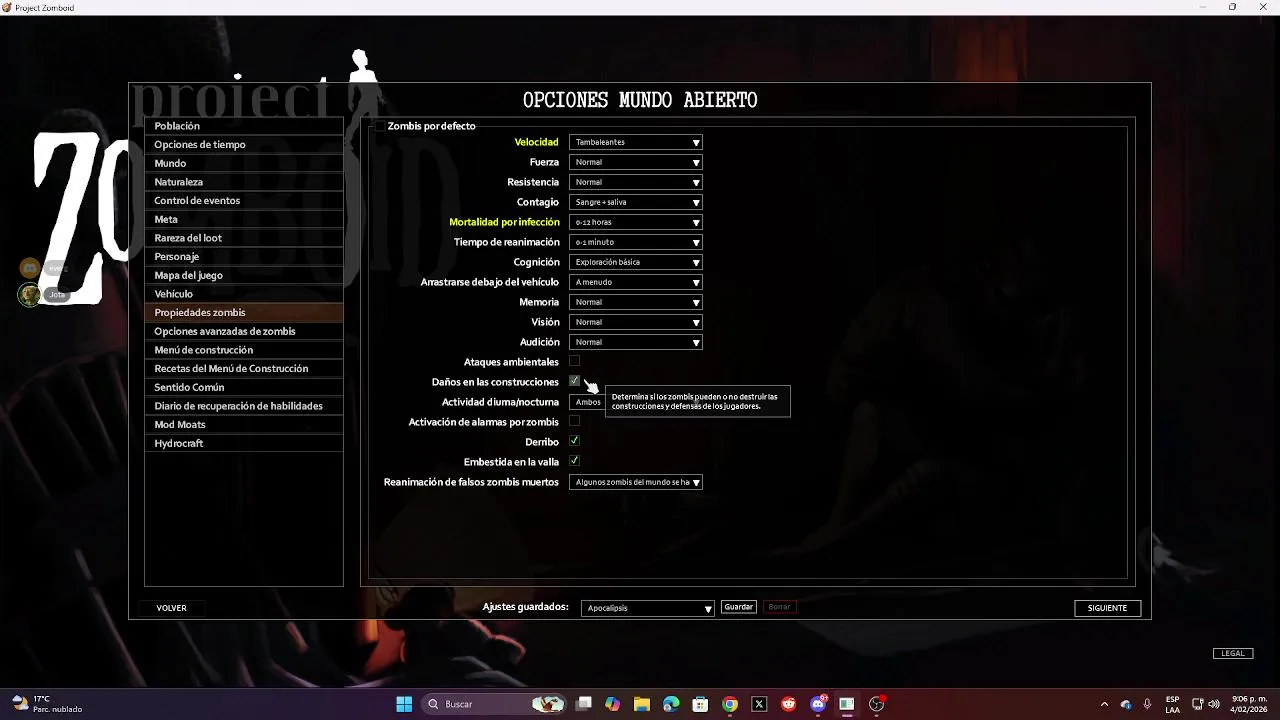Open Reddit icon in the taskbar

pos(789,704)
